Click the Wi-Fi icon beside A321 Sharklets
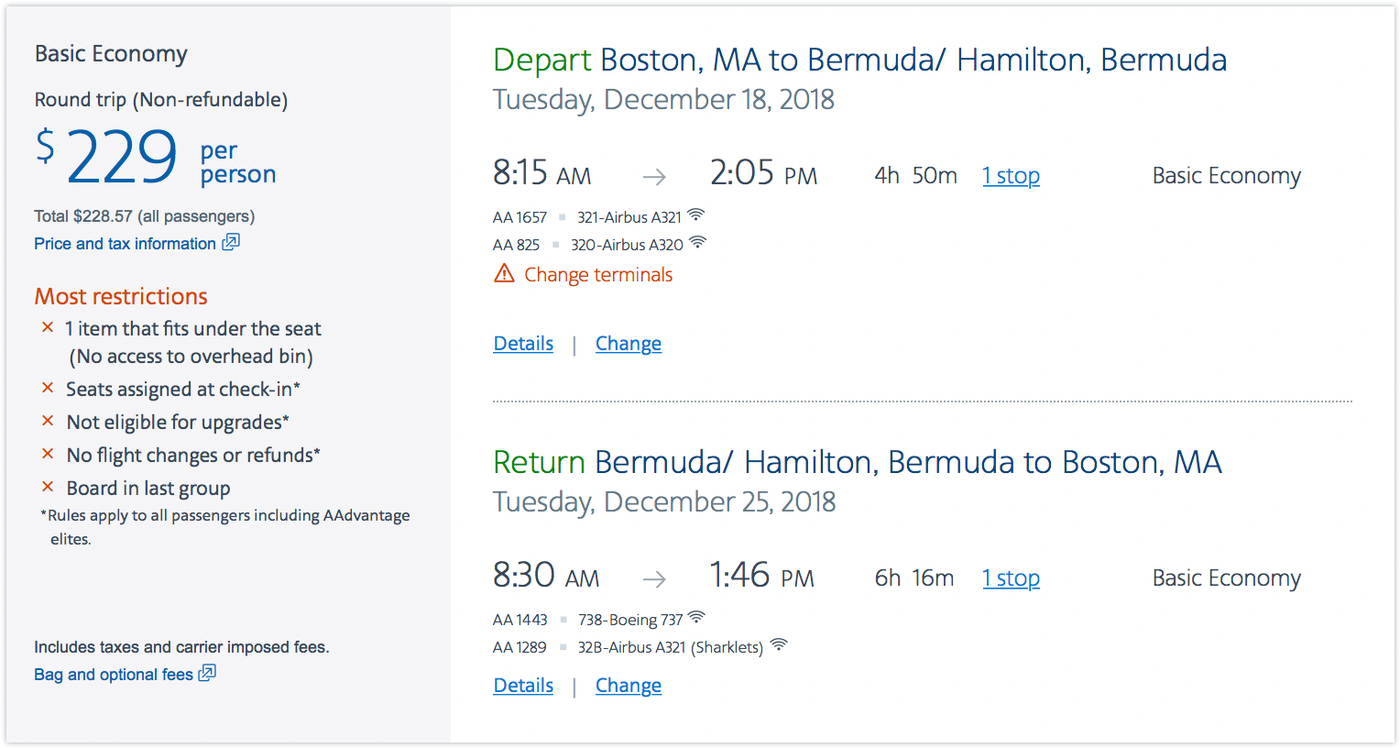The height and width of the screenshot is (748, 1400). [778, 644]
